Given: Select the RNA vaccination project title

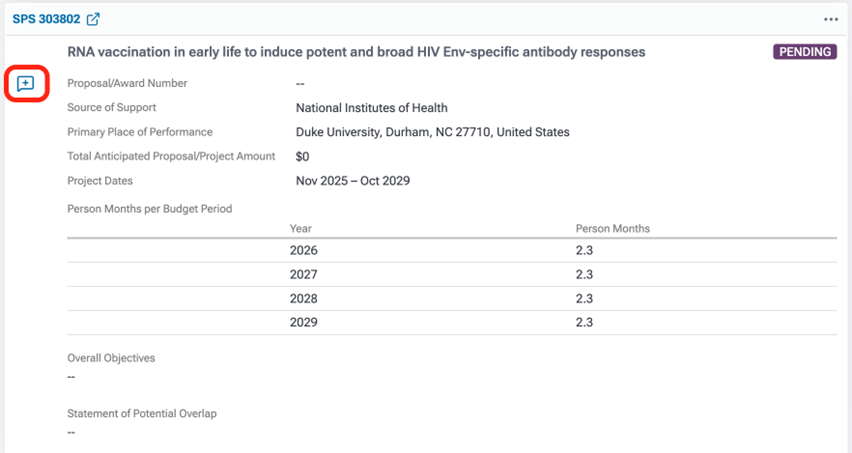Looking at the screenshot, I should click(x=356, y=52).
